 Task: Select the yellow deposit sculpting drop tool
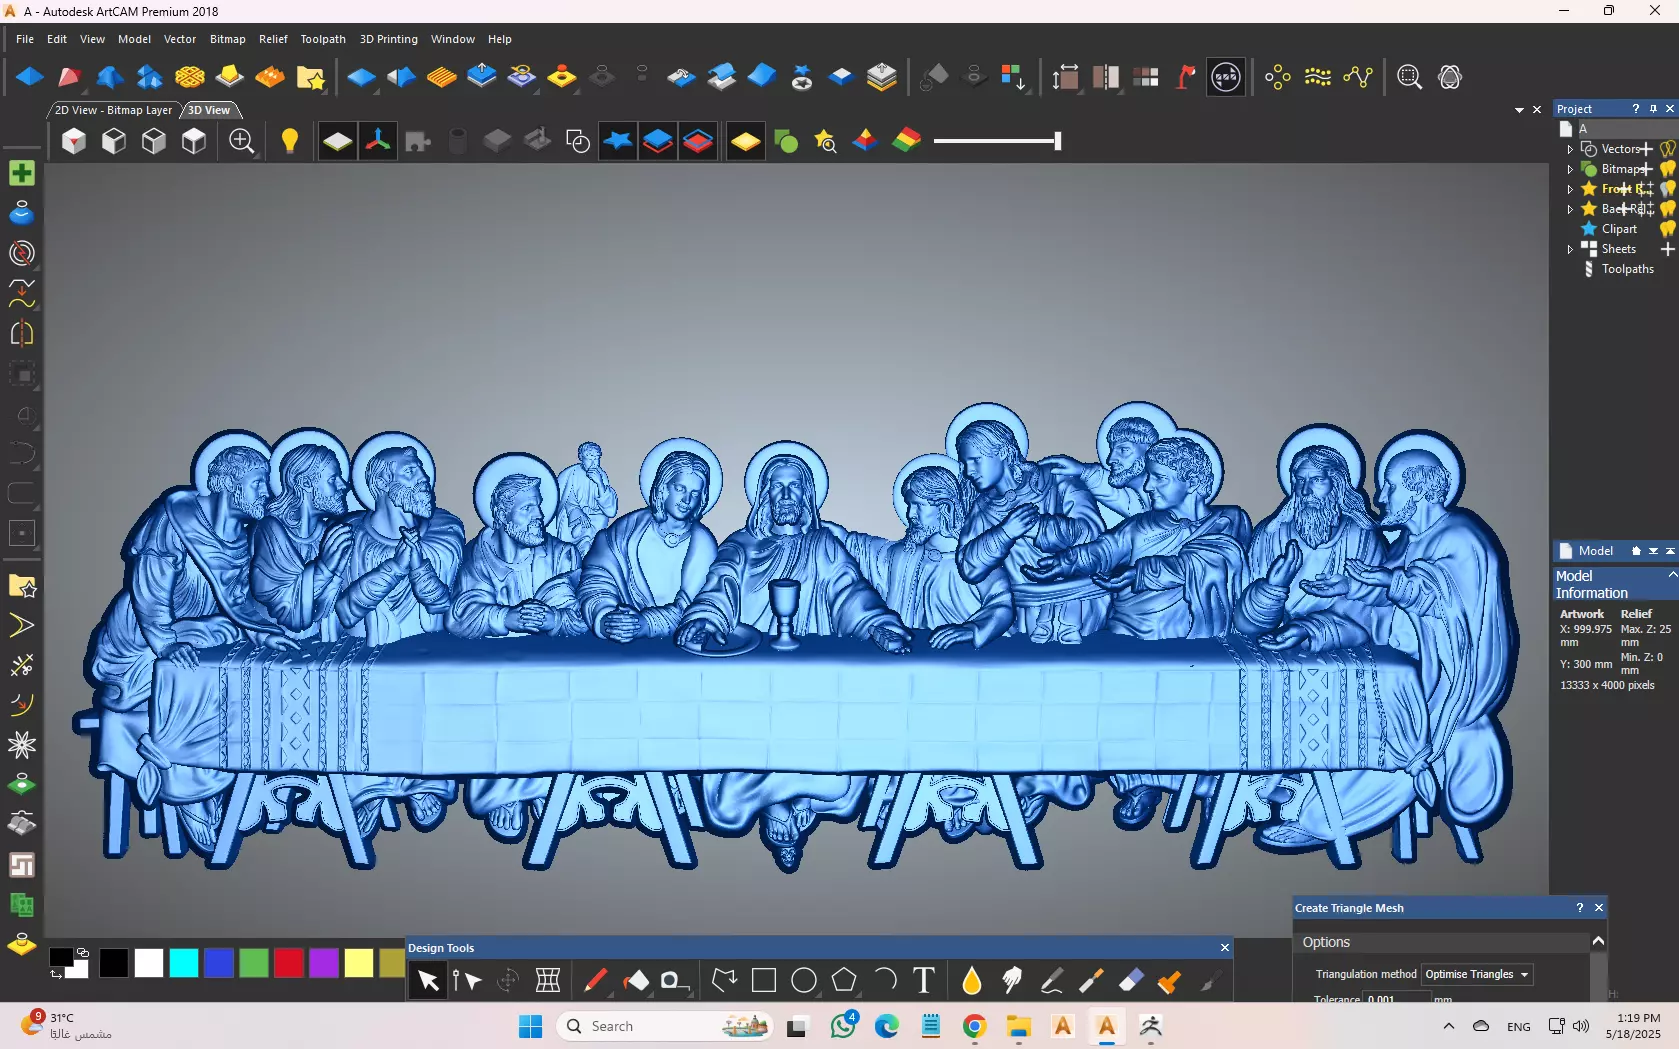[972, 980]
